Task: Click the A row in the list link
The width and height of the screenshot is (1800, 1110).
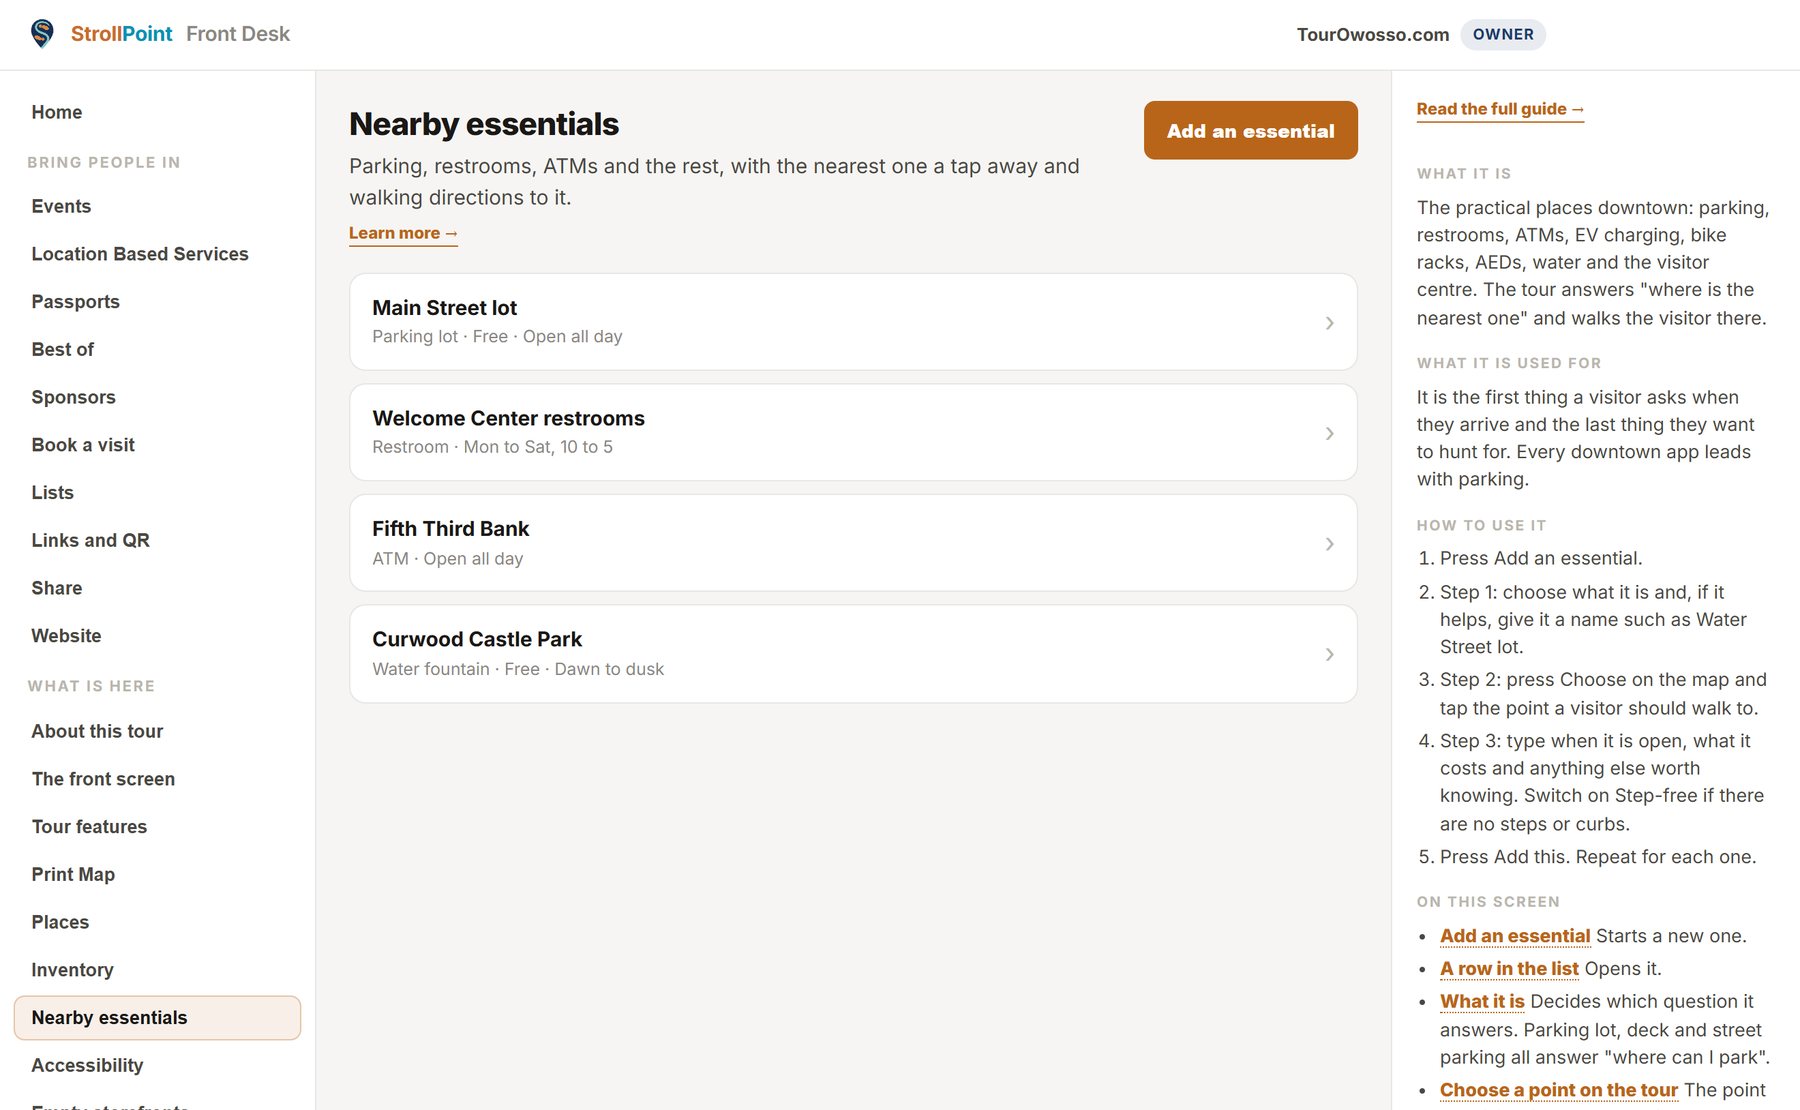Action: coord(1509,968)
